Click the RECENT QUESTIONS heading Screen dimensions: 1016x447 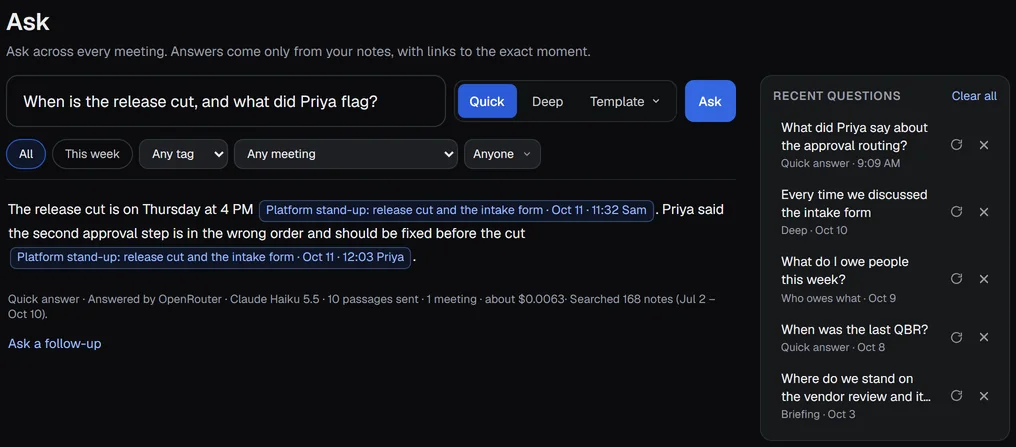click(x=837, y=96)
